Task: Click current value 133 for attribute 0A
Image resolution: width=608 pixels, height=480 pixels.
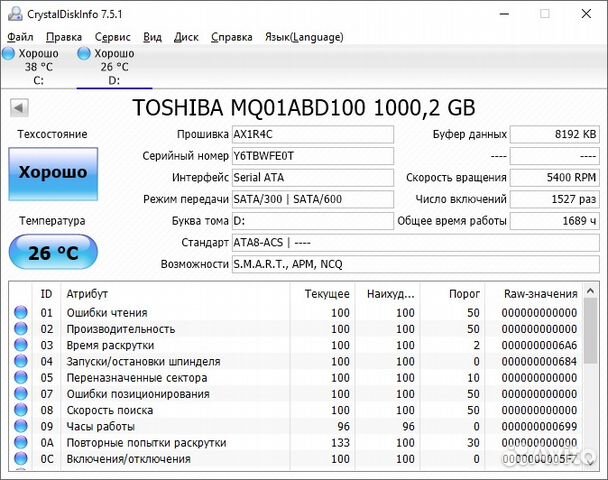Action: pos(340,443)
